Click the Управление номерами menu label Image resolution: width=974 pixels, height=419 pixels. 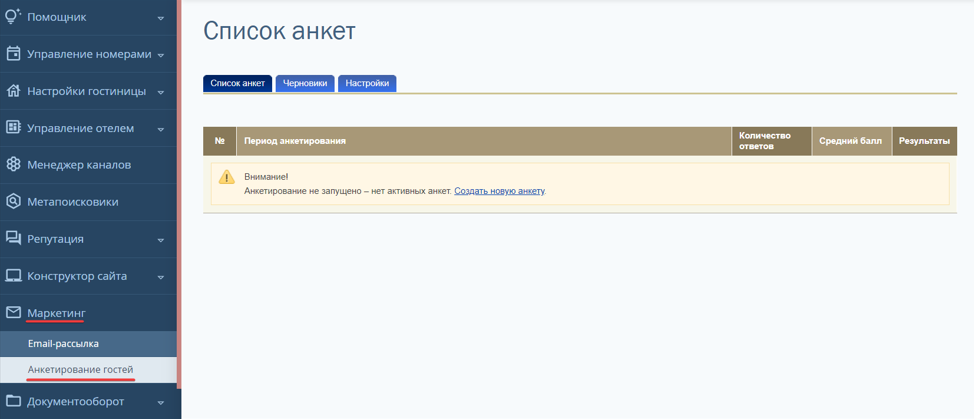coord(89,55)
